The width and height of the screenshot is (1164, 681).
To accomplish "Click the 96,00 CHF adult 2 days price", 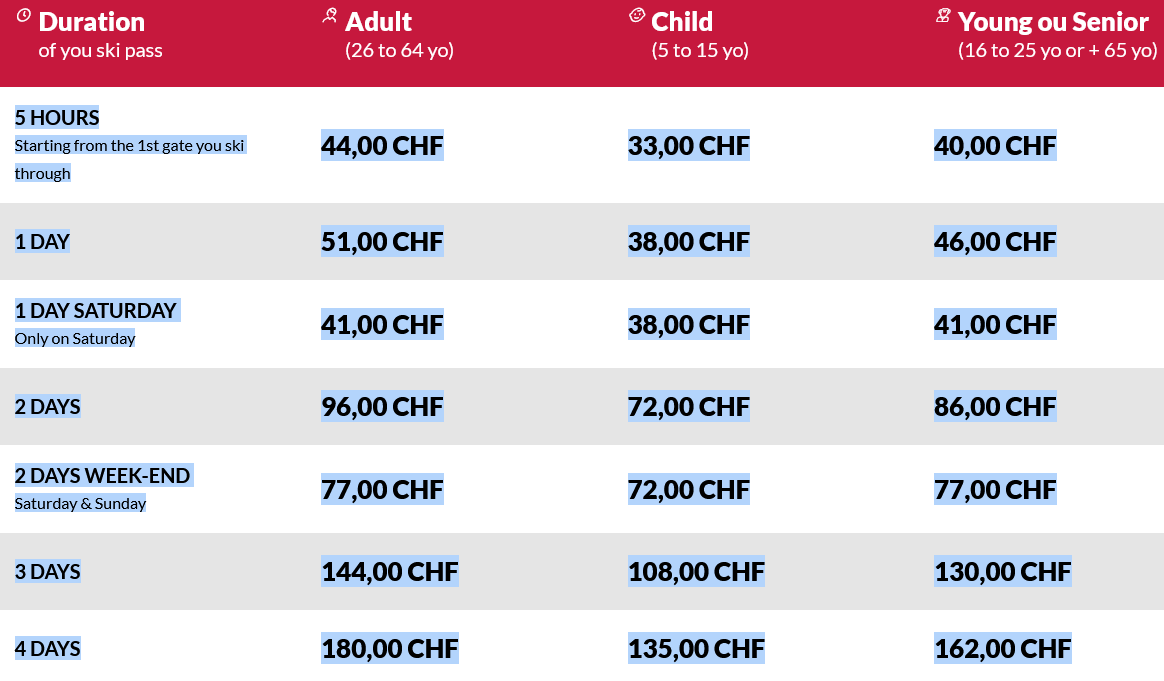I will coord(382,407).
